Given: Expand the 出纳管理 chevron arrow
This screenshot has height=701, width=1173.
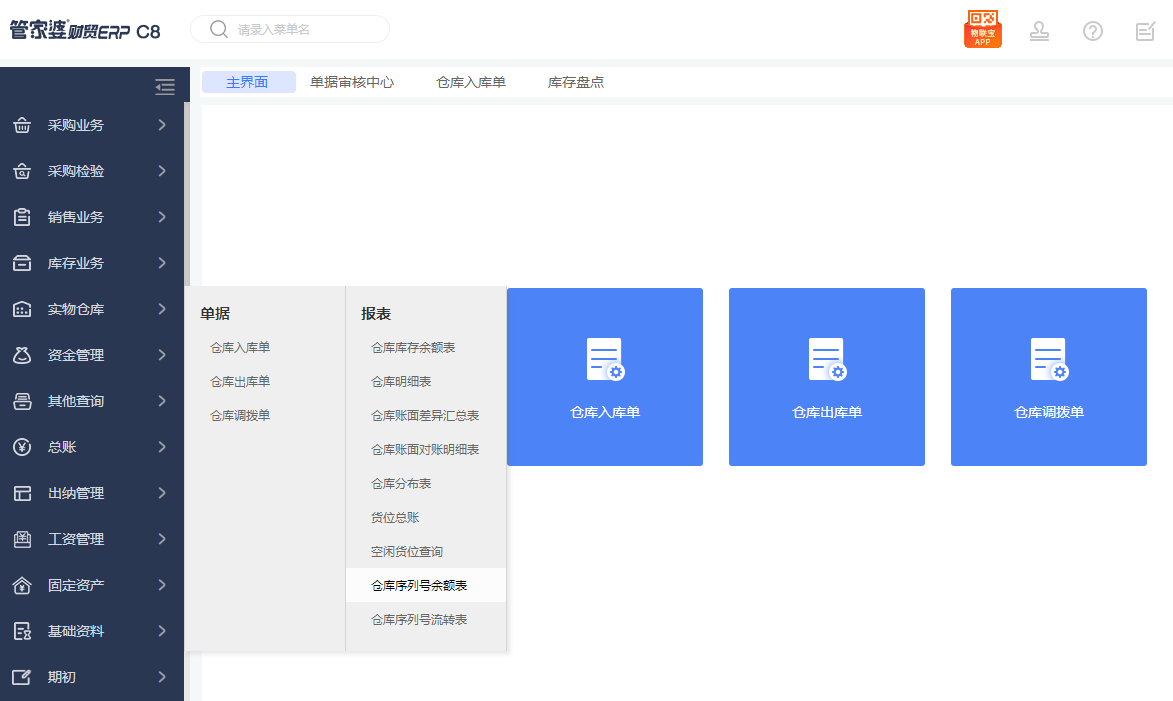Looking at the screenshot, I should coord(162,493).
